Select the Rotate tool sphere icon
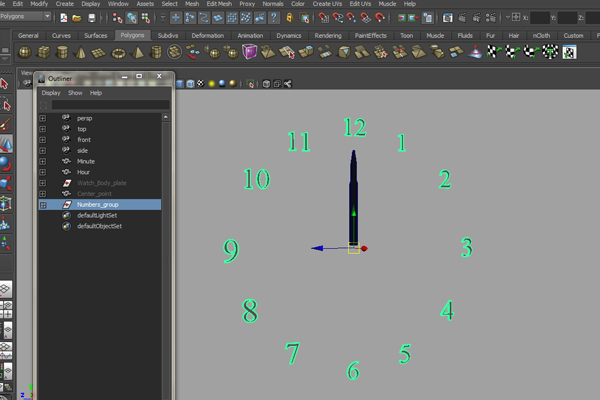Image resolution: width=600 pixels, height=400 pixels. 5,163
